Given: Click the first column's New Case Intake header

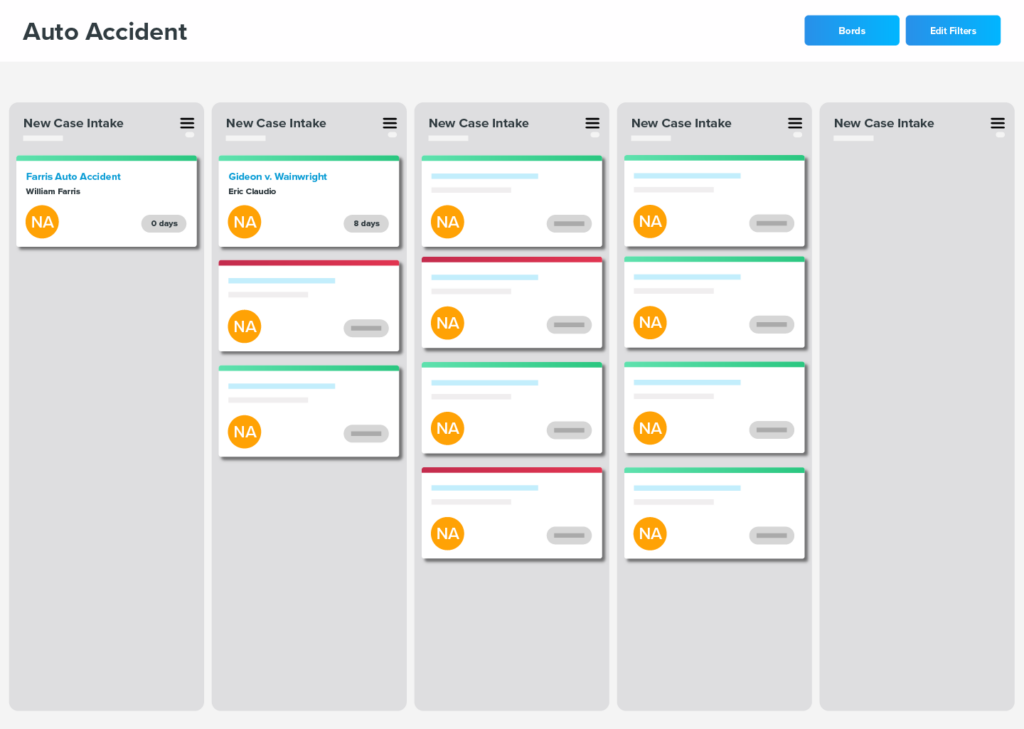Looking at the screenshot, I should pos(74,123).
